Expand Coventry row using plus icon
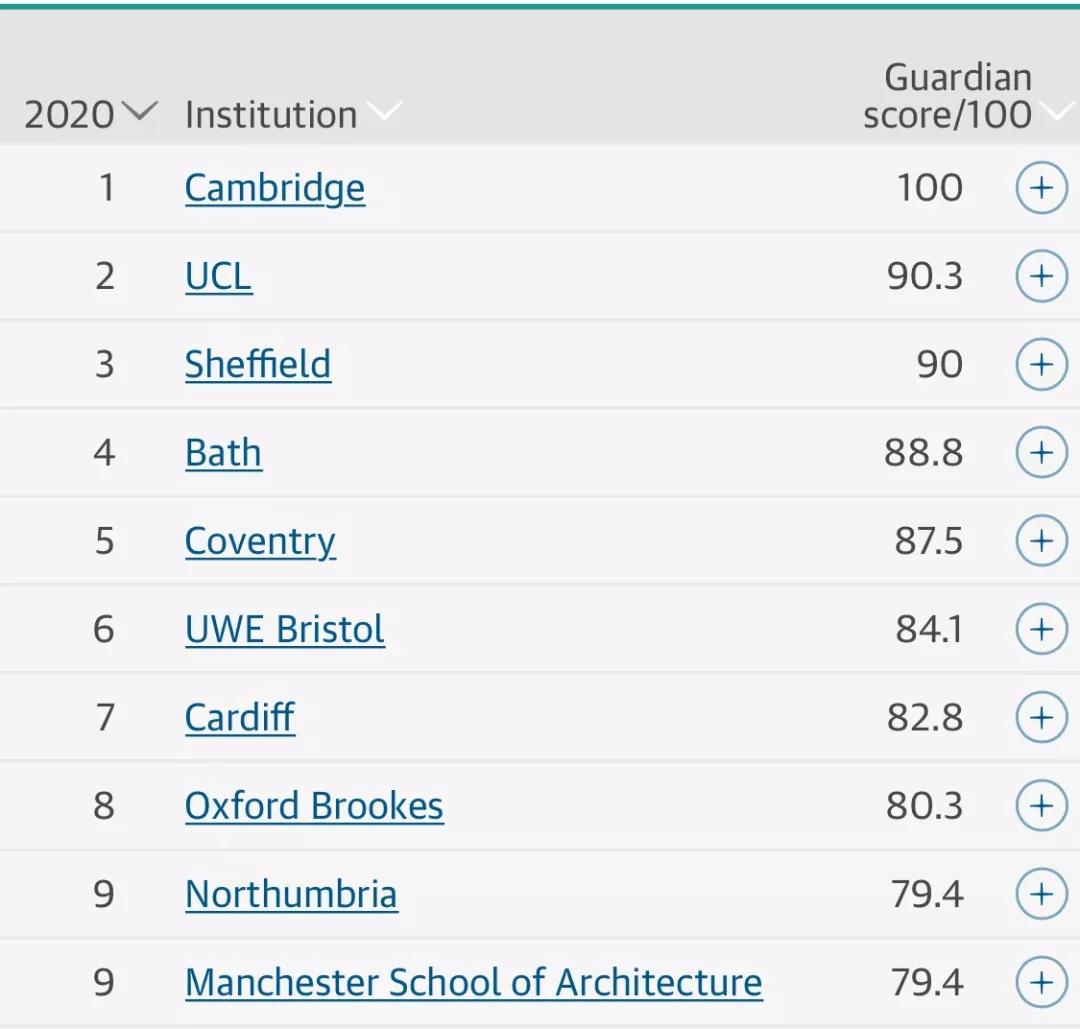Image resolution: width=1080 pixels, height=1029 pixels. 1041,541
